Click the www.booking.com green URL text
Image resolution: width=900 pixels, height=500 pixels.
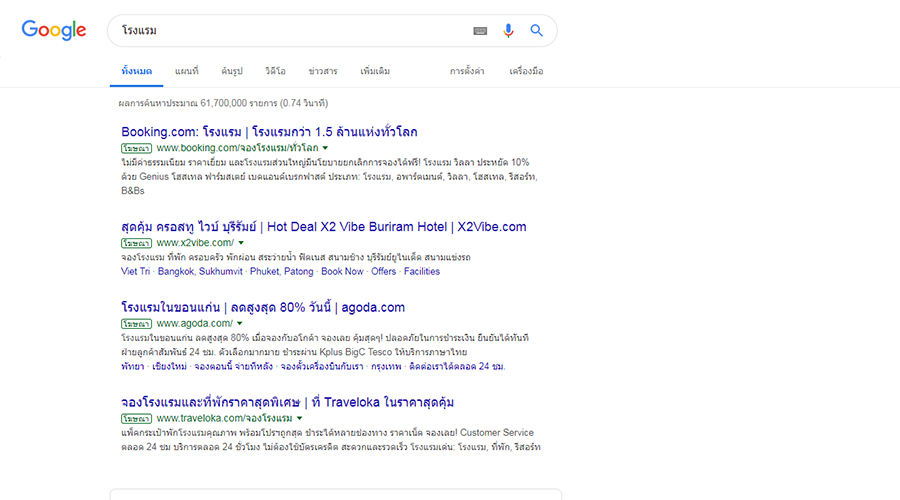click(238, 148)
